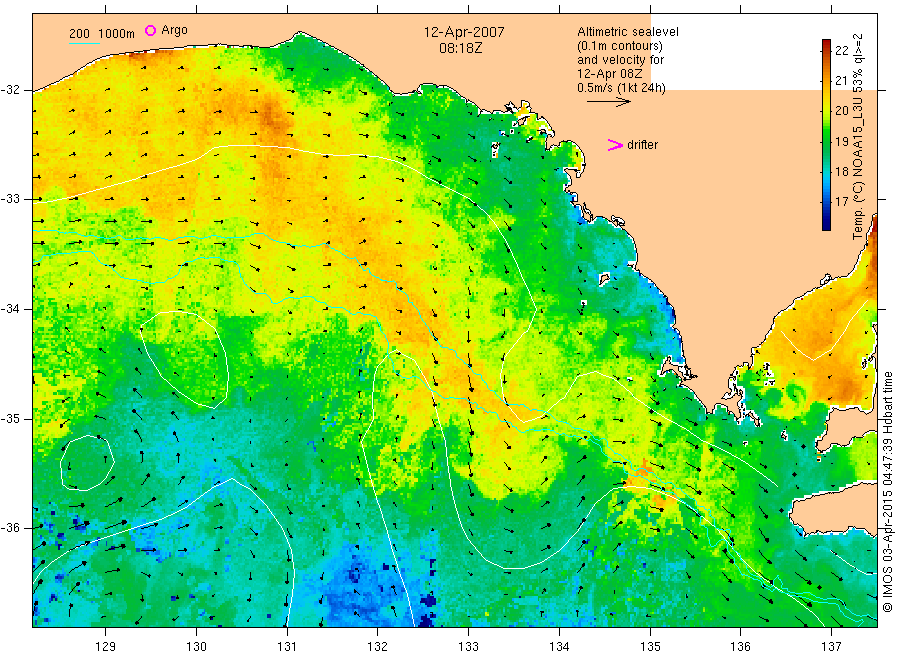Click the magenta Argo circle marker
Viewport: 900px width, 660px height.
click(150, 30)
